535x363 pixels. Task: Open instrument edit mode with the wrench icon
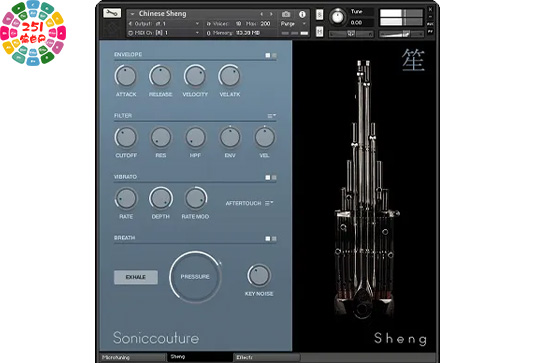pos(112,13)
